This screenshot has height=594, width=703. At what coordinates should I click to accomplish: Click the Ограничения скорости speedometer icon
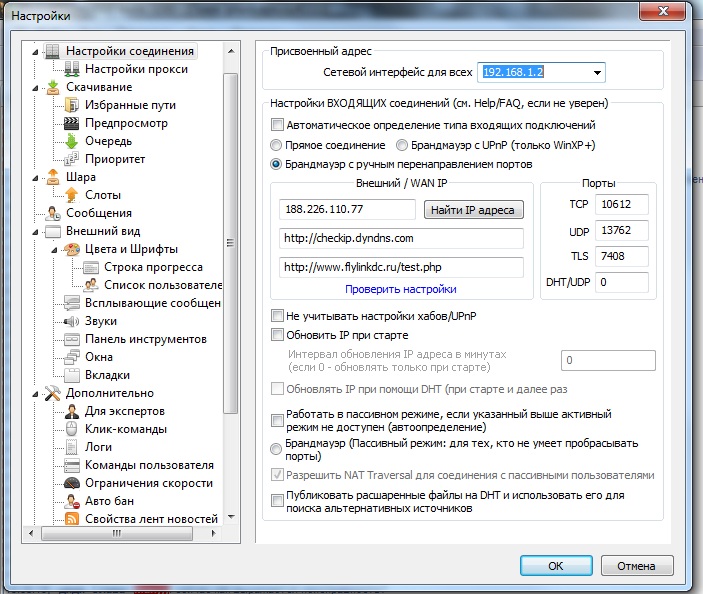click(x=72, y=483)
